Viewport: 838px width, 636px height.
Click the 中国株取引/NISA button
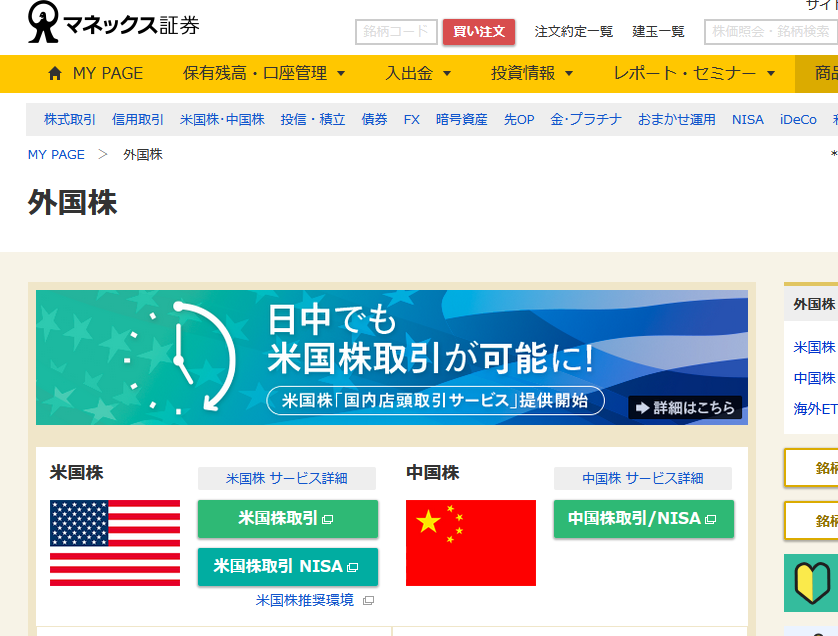(643, 519)
